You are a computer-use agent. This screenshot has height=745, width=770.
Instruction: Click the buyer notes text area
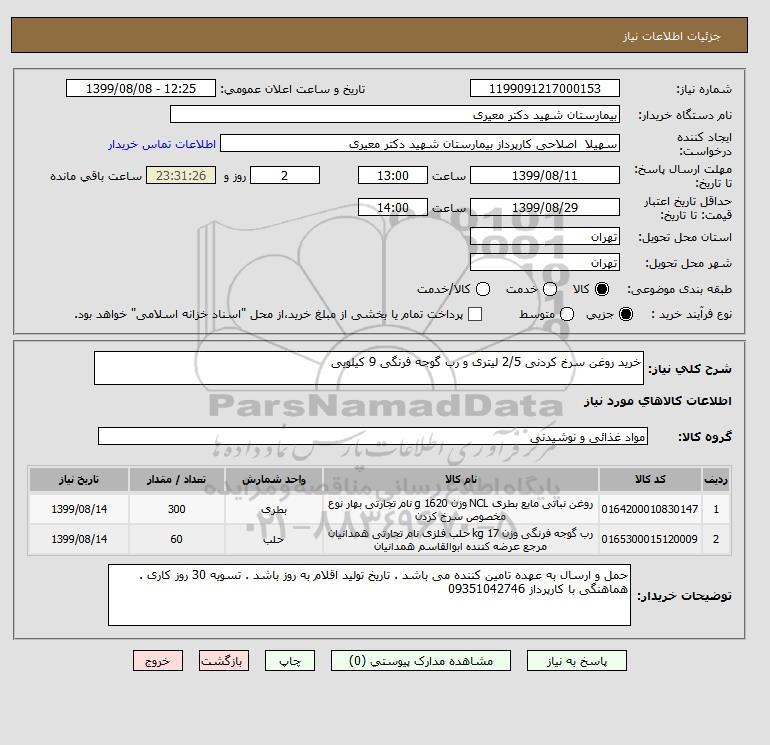[x=369, y=595]
